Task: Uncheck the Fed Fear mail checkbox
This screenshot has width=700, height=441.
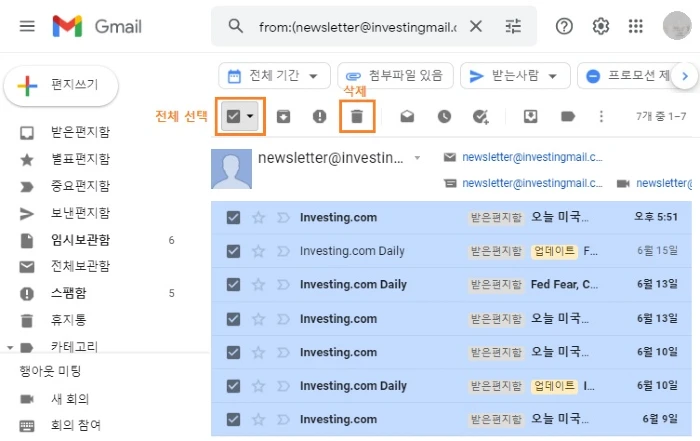Action: [x=233, y=284]
